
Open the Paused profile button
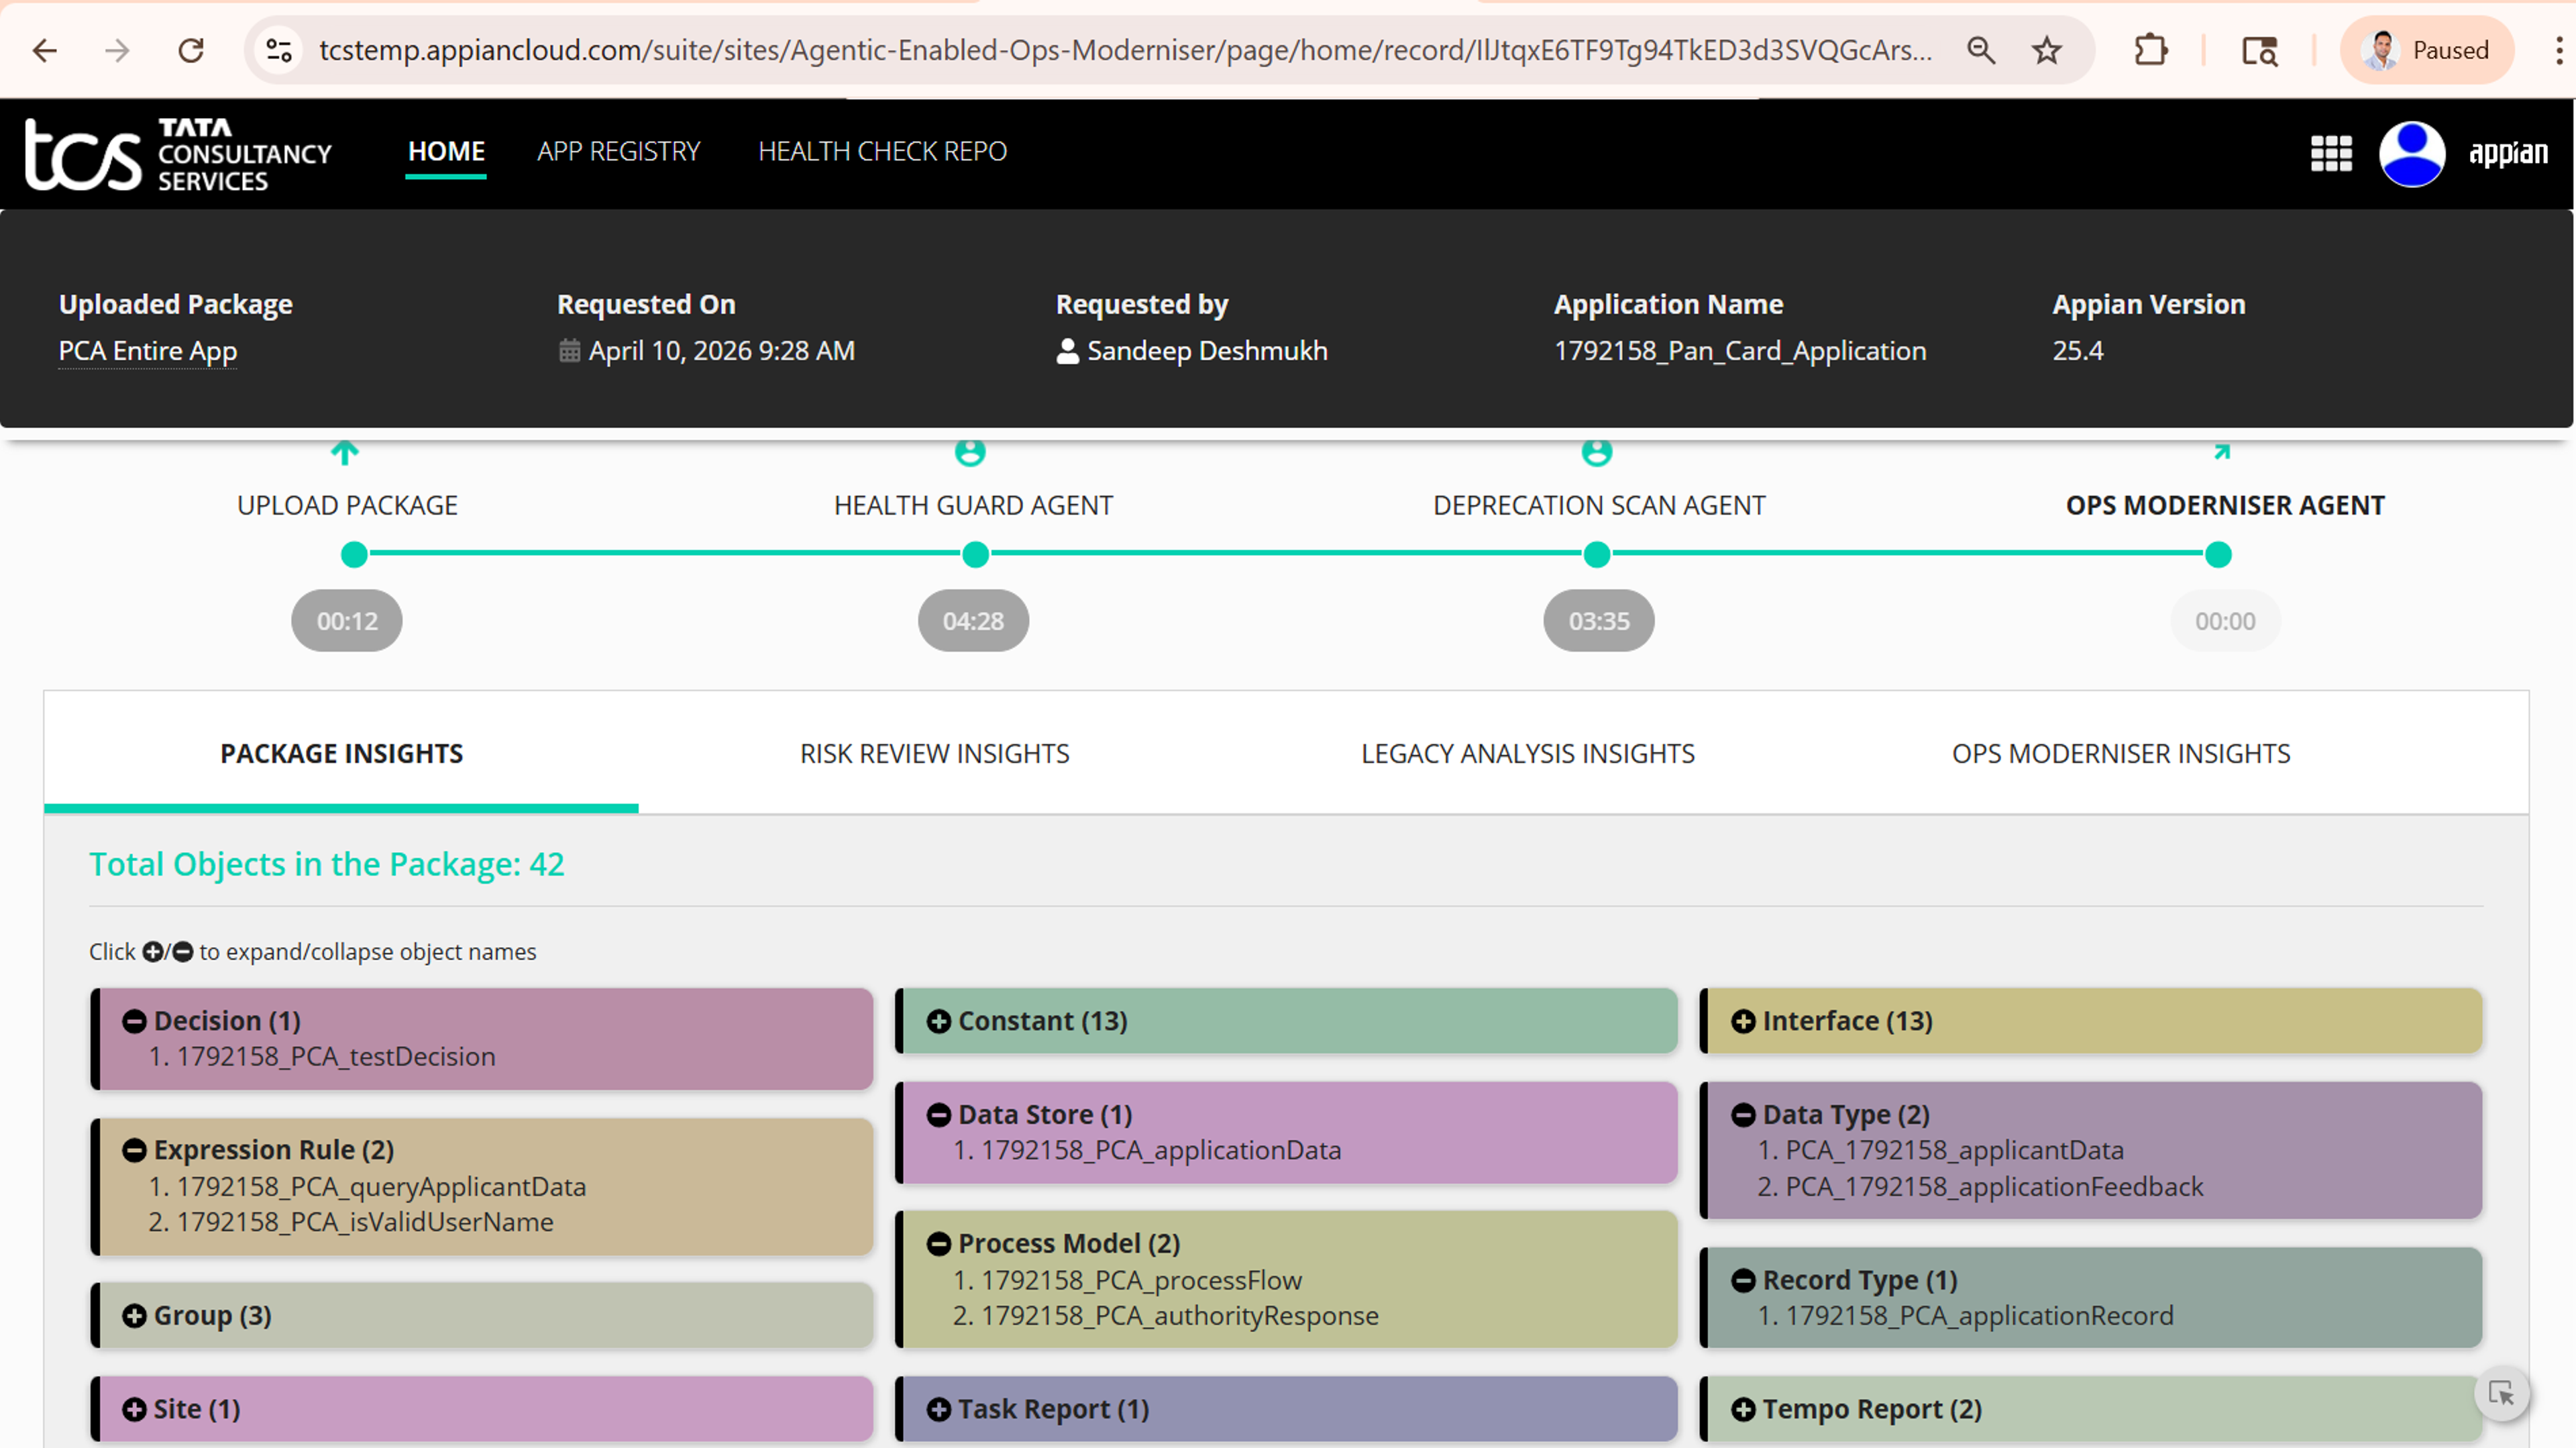click(x=2426, y=50)
